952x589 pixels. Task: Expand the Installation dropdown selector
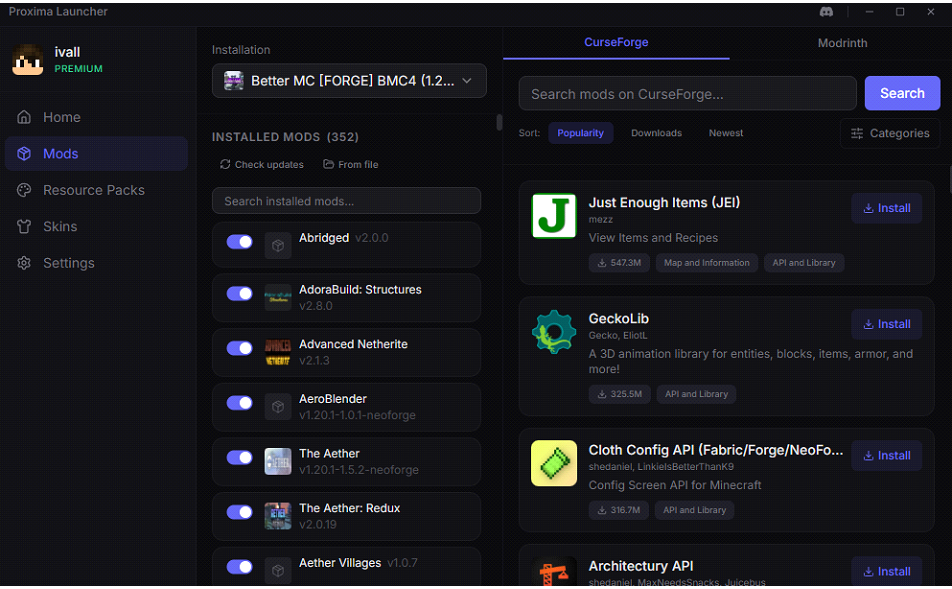pos(349,81)
